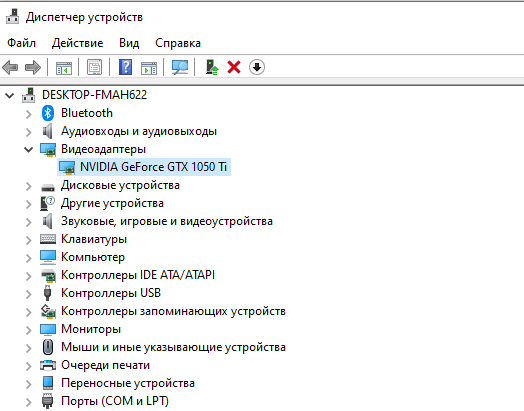Expand Очереди печати arrow

[29, 367]
